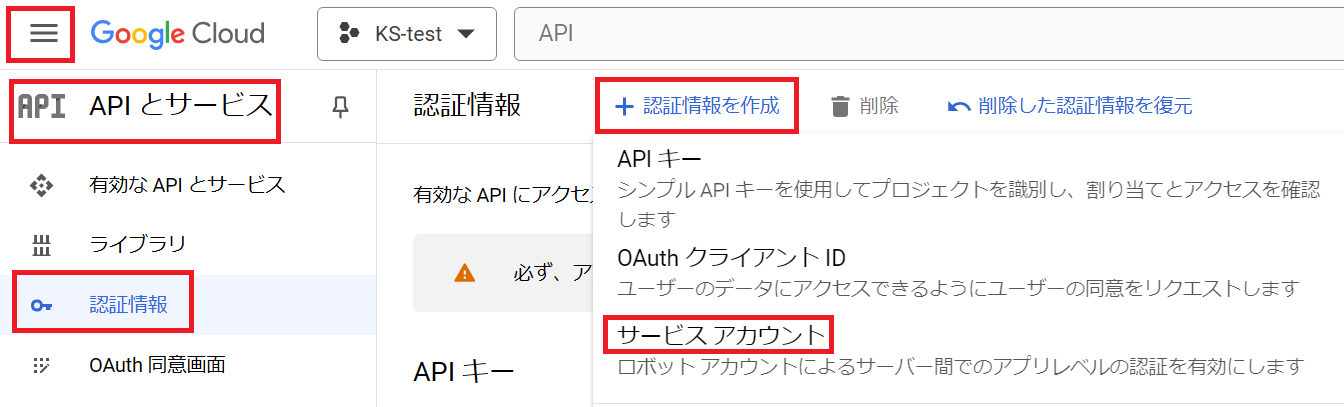Click 削除した認証情報を復元

click(x=1084, y=106)
